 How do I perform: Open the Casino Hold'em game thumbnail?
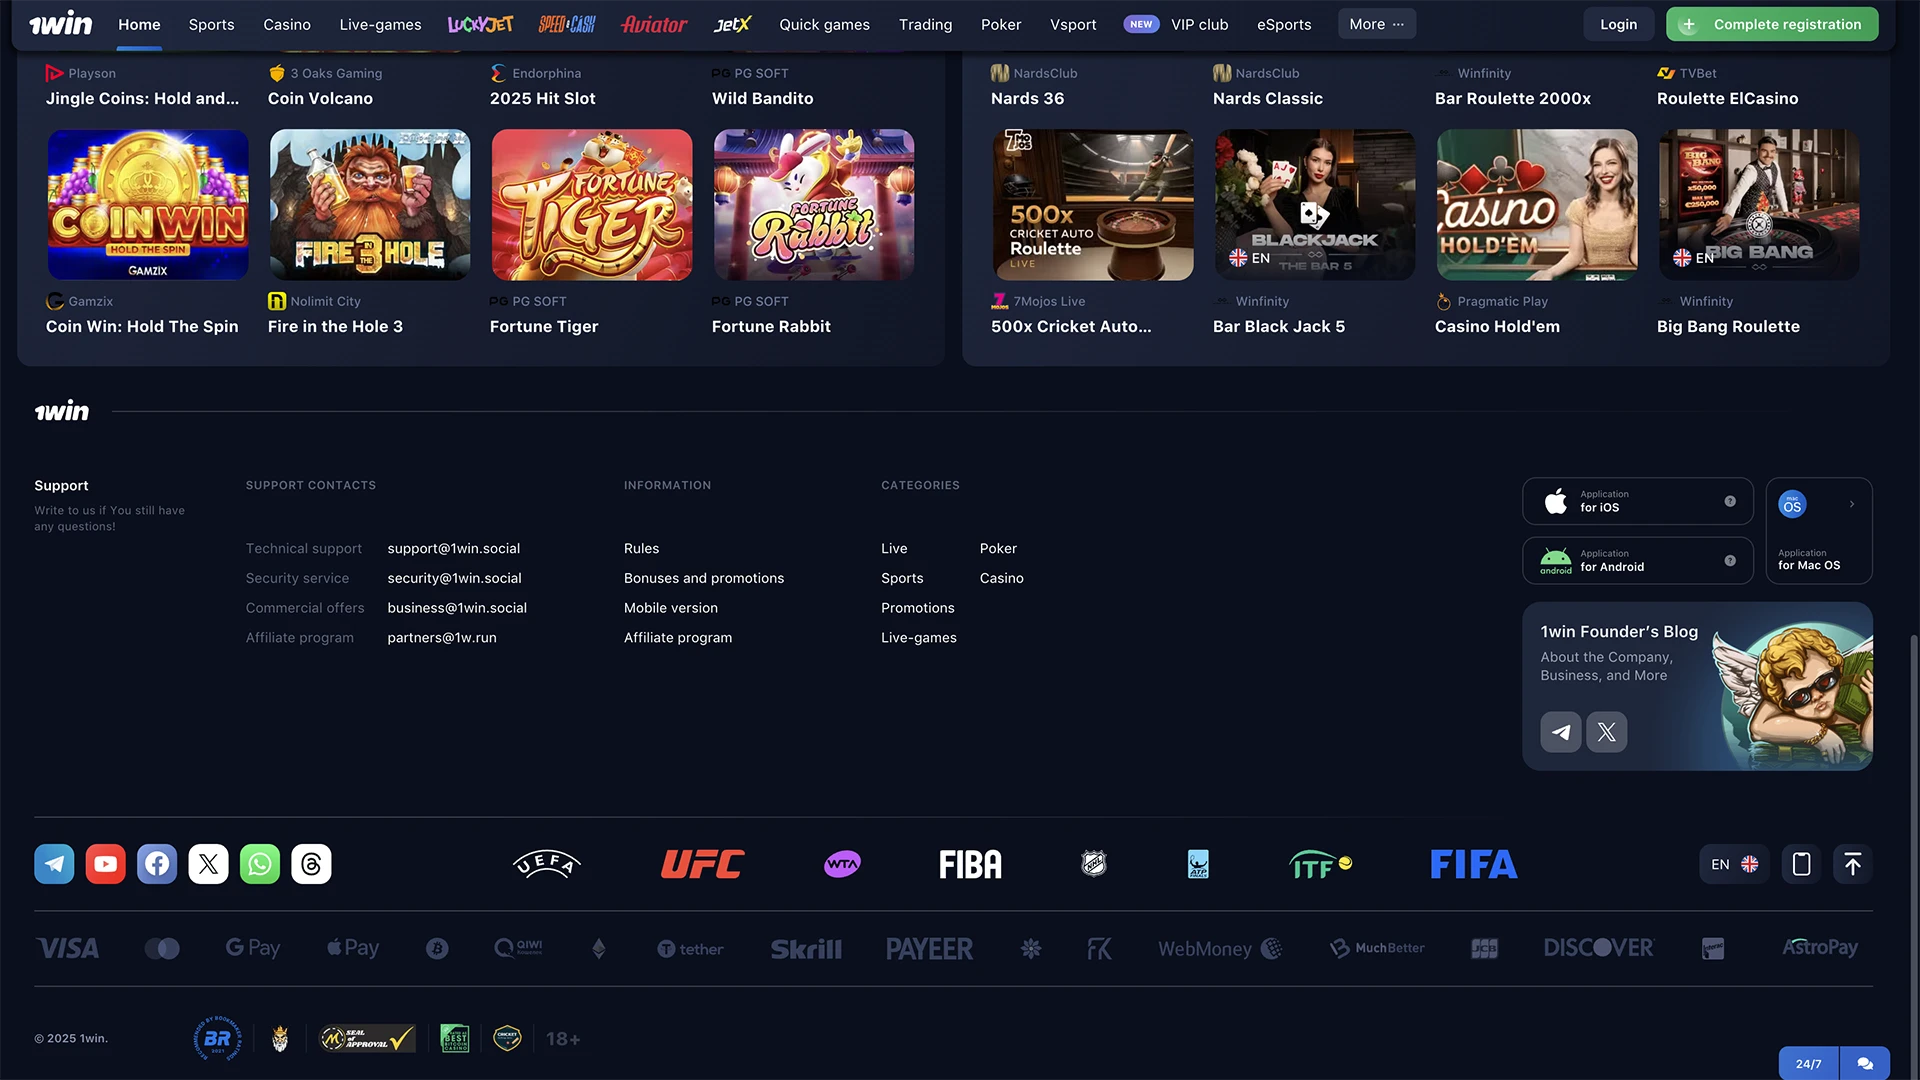point(1537,205)
